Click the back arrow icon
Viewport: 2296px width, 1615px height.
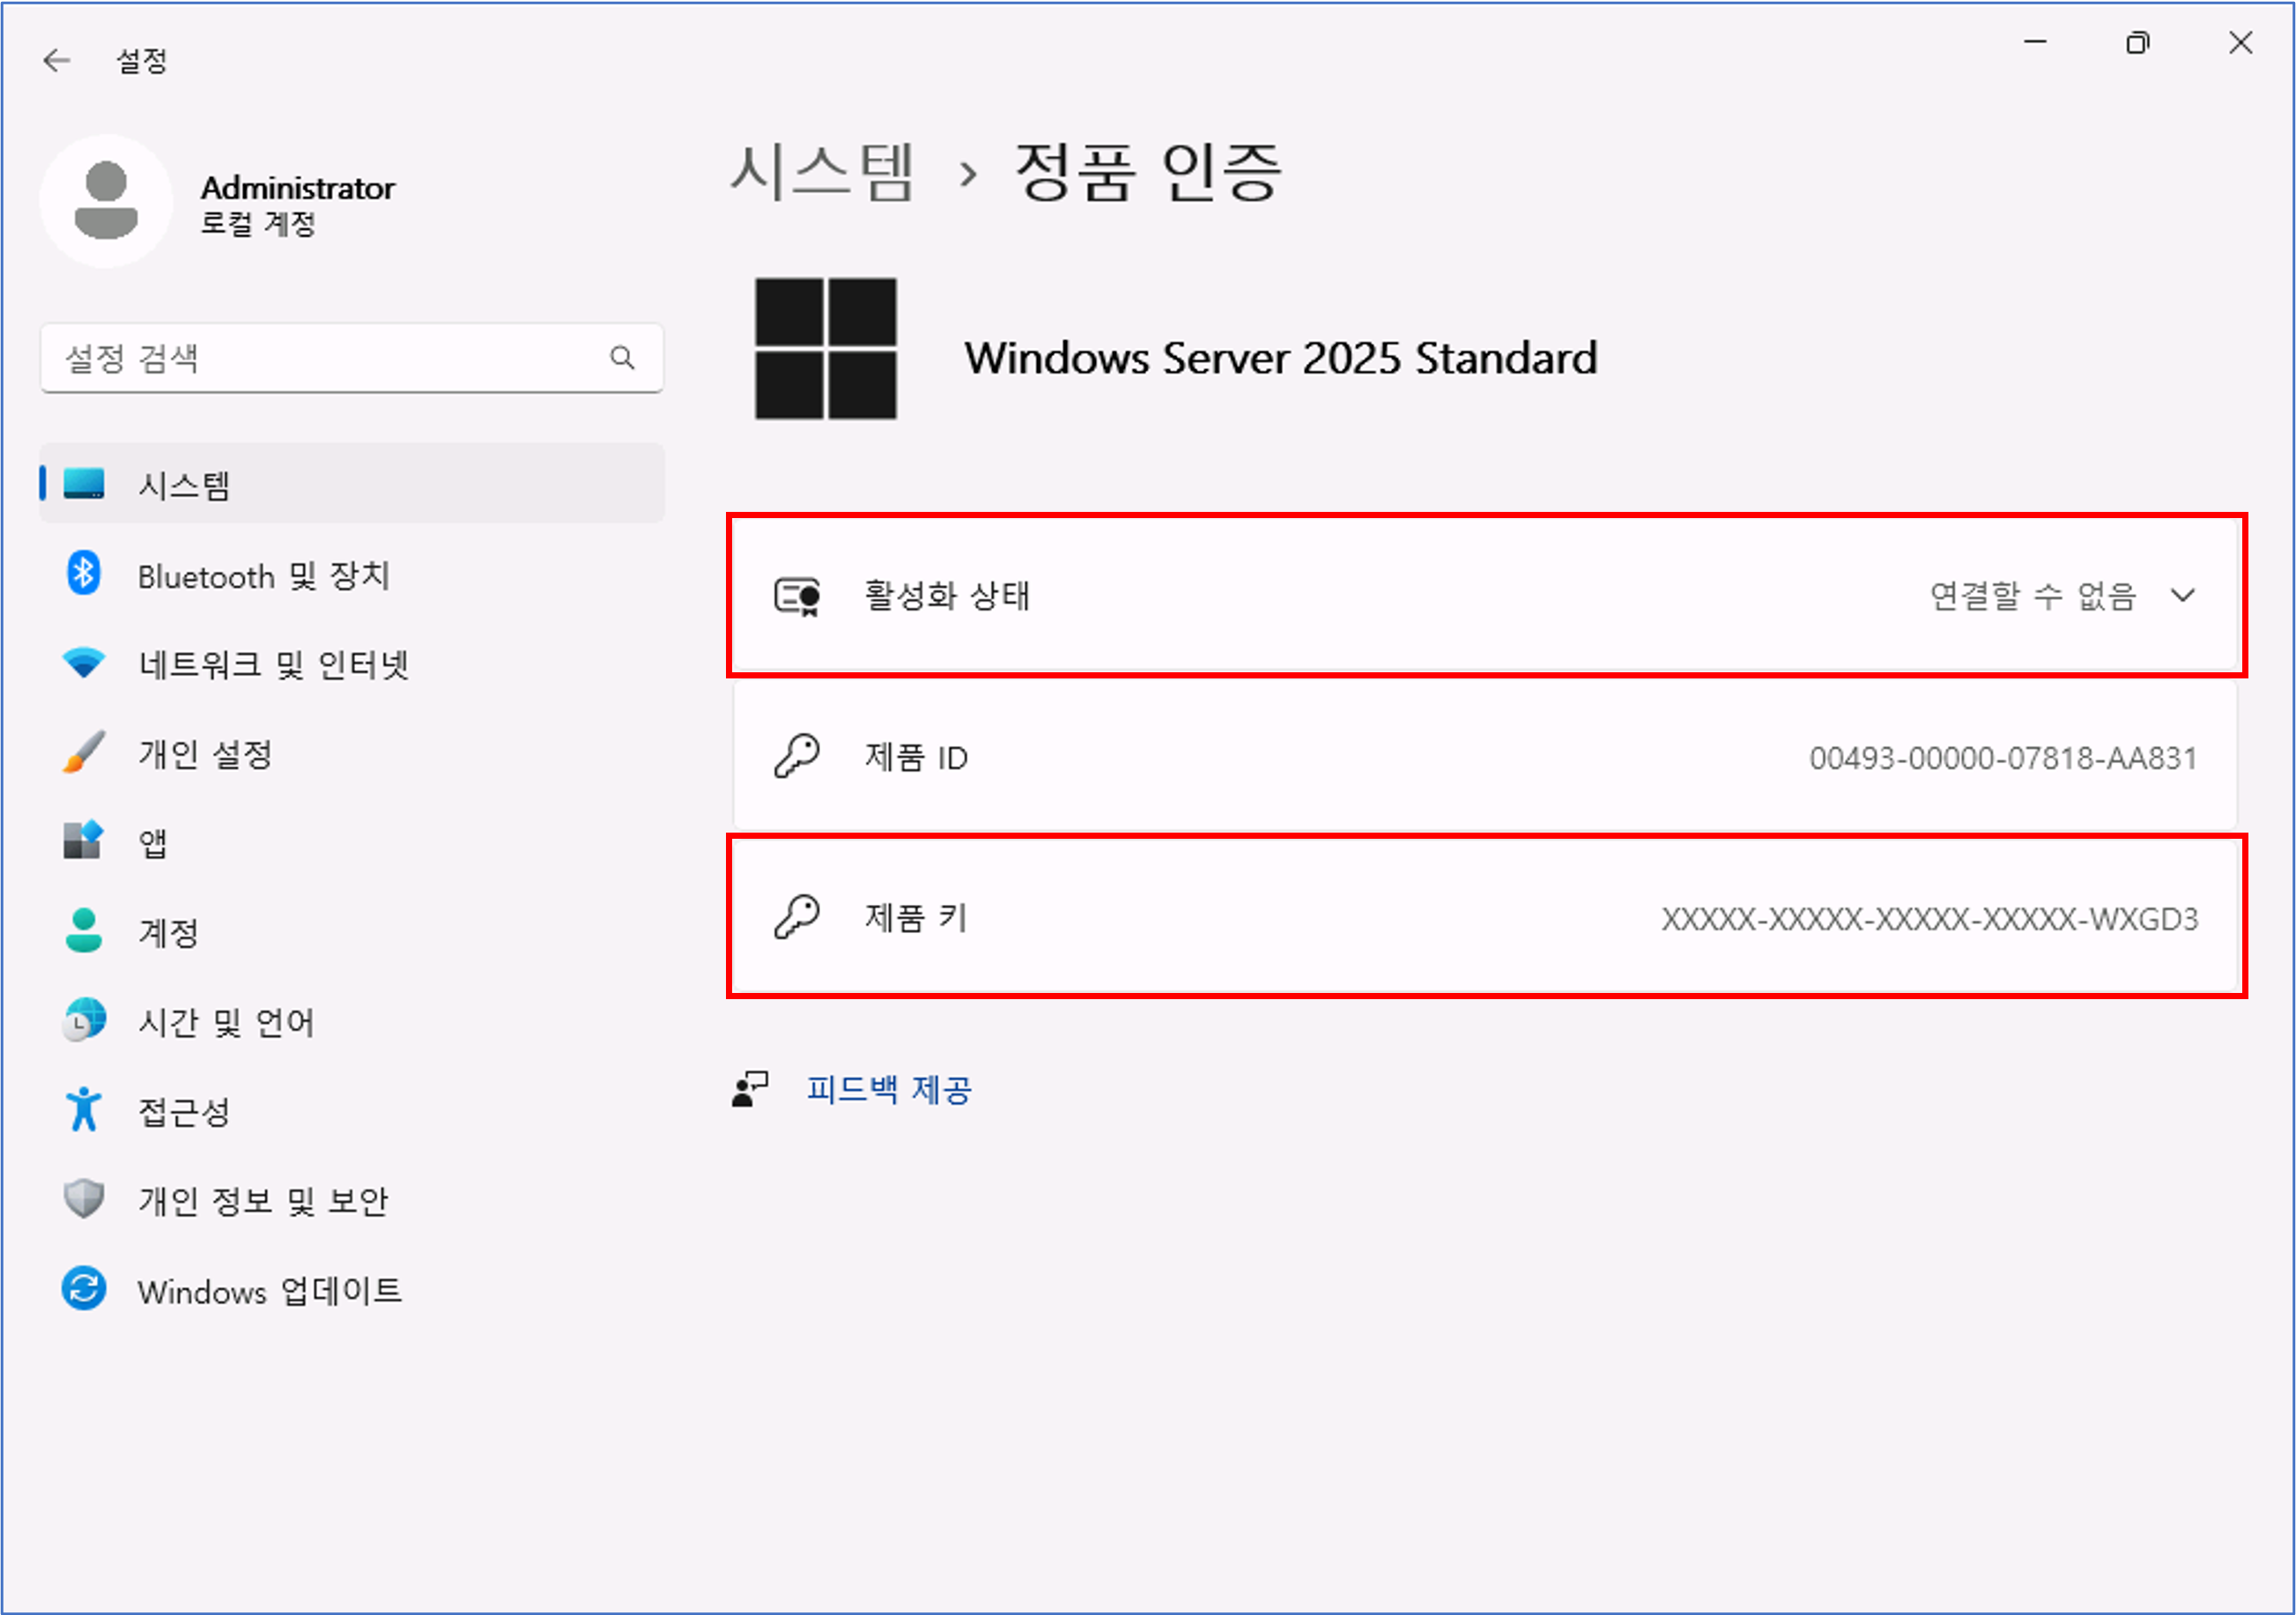click(x=57, y=61)
